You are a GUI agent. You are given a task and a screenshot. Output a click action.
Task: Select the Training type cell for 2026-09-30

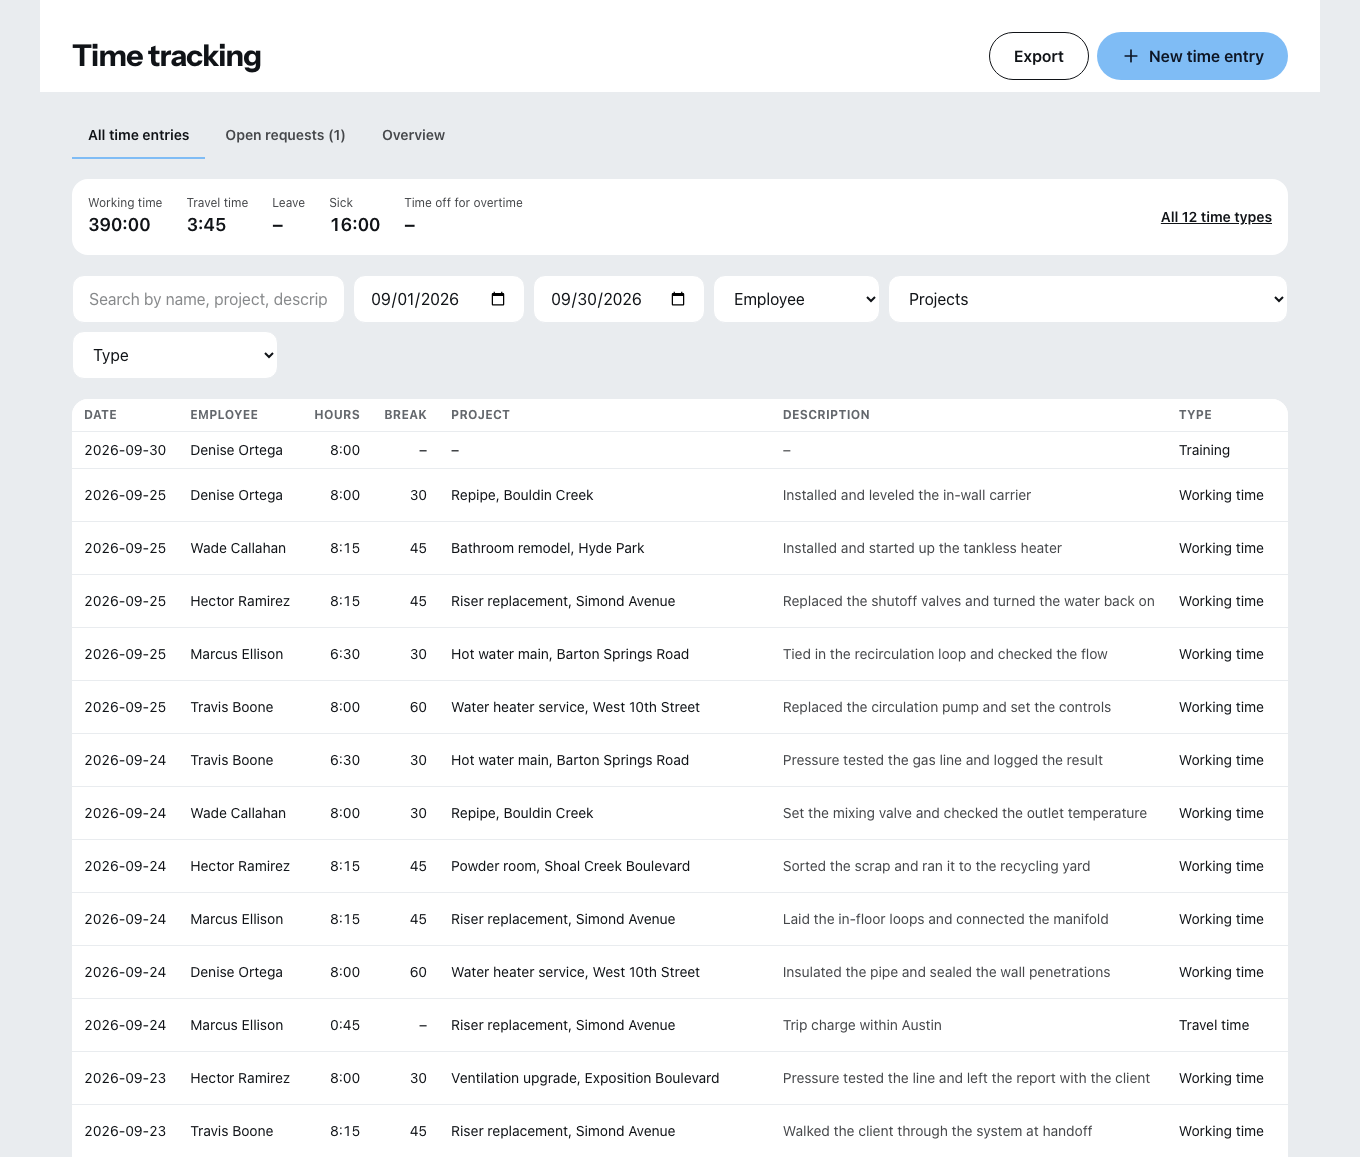click(1204, 450)
